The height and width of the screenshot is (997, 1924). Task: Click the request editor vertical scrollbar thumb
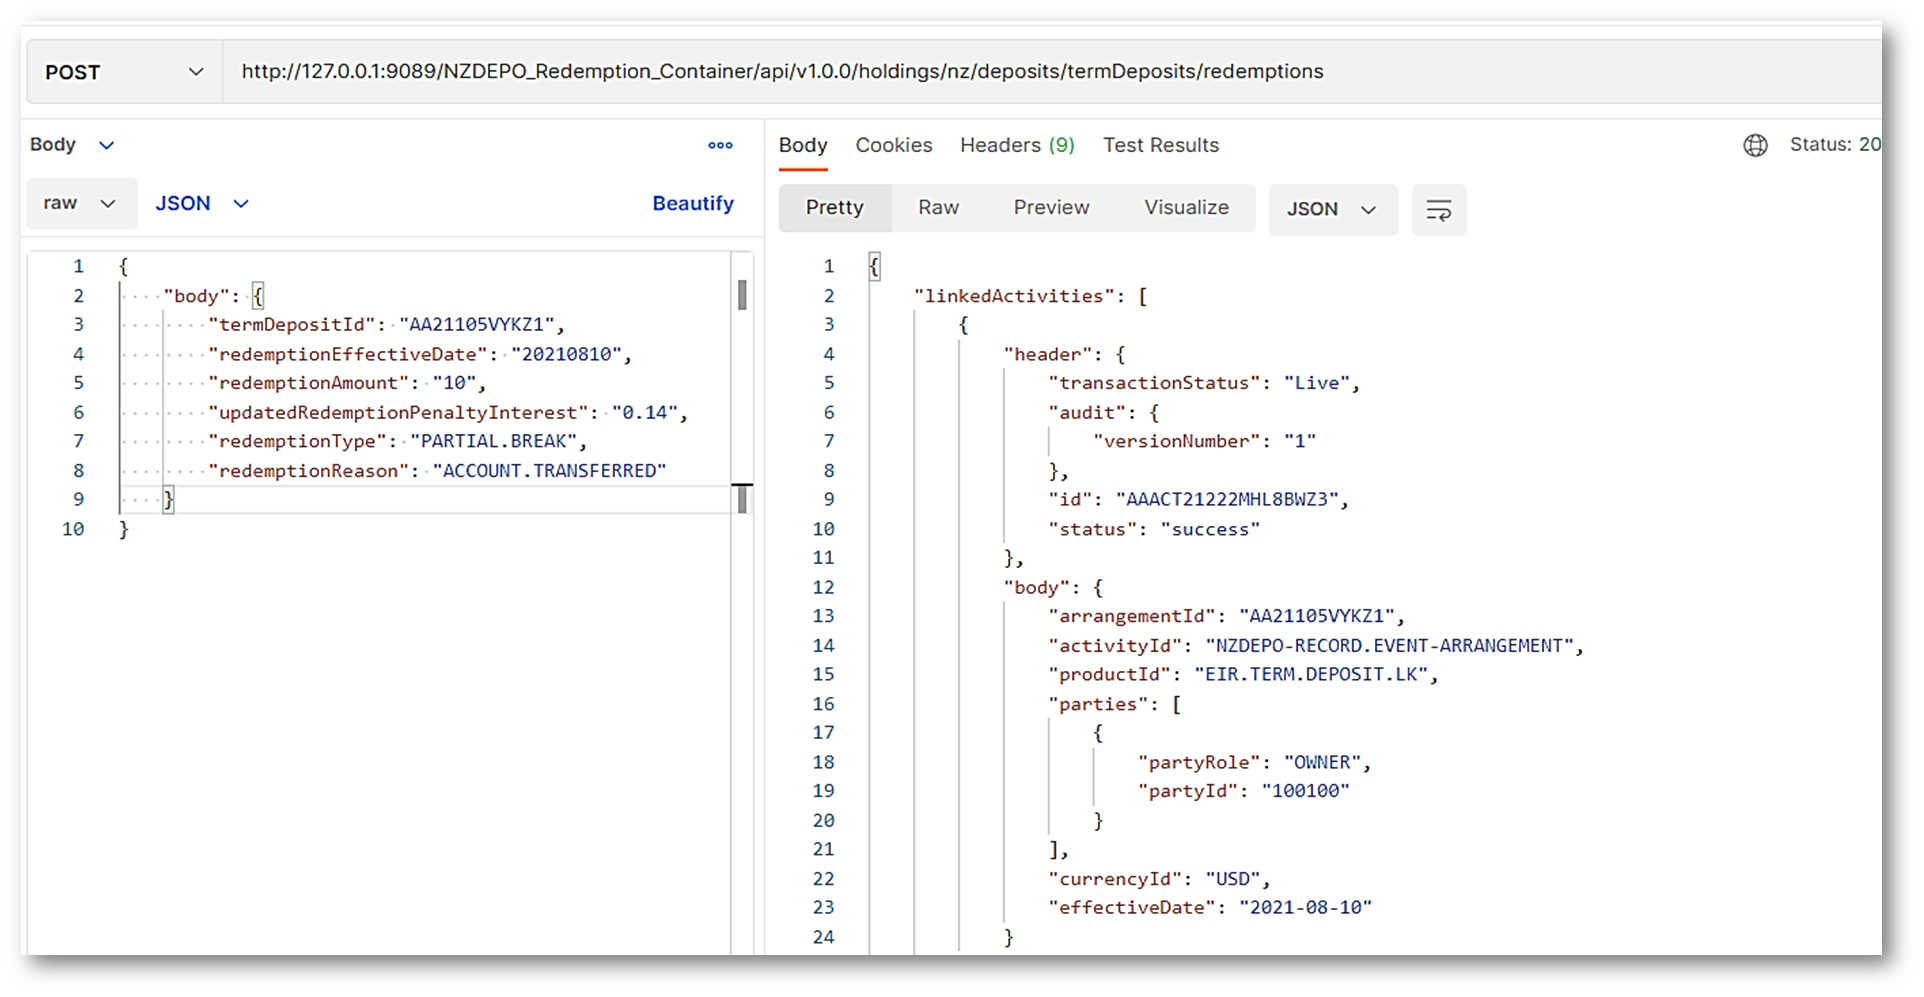pyautogui.click(x=742, y=295)
